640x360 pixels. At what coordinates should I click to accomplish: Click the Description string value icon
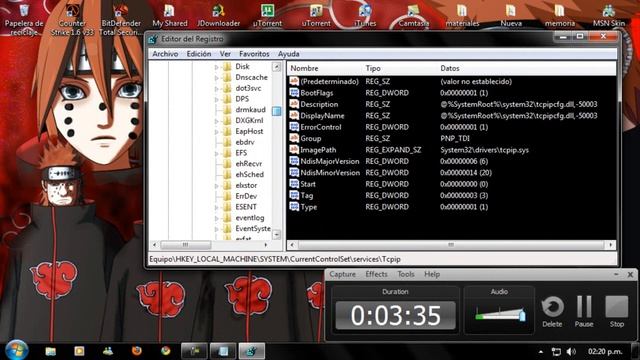coord(294,104)
